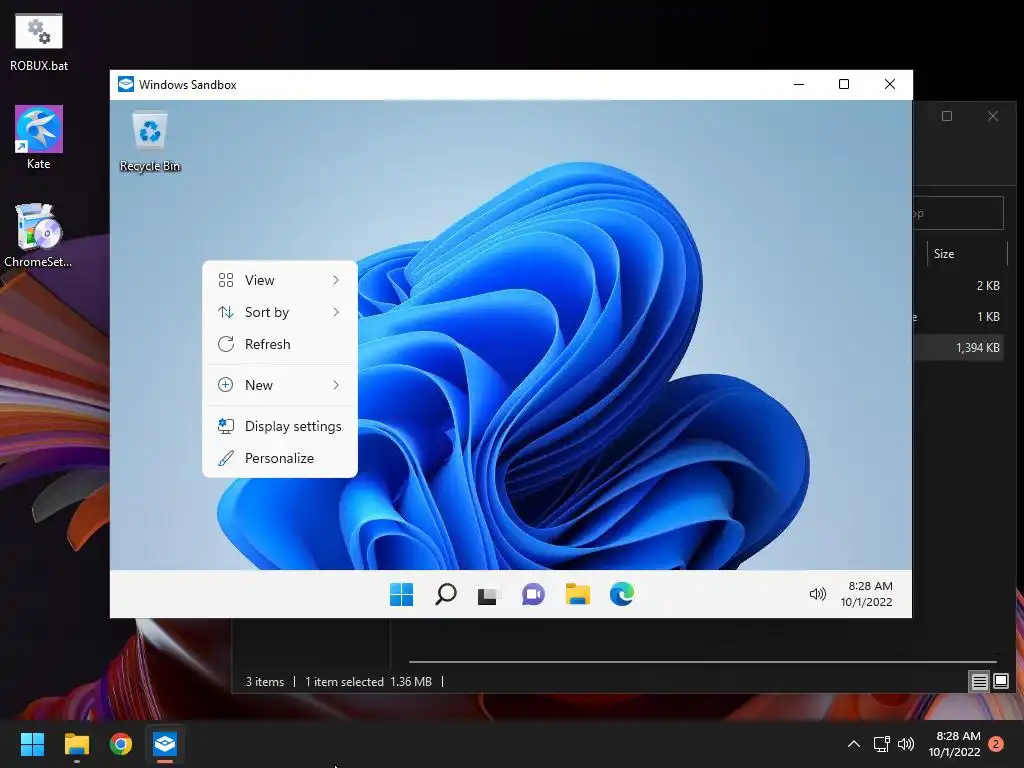The height and width of the screenshot is (768, 1024).
Task: Click the Windows Sandbox title bar icon
Action: click(x=125, y=84)
